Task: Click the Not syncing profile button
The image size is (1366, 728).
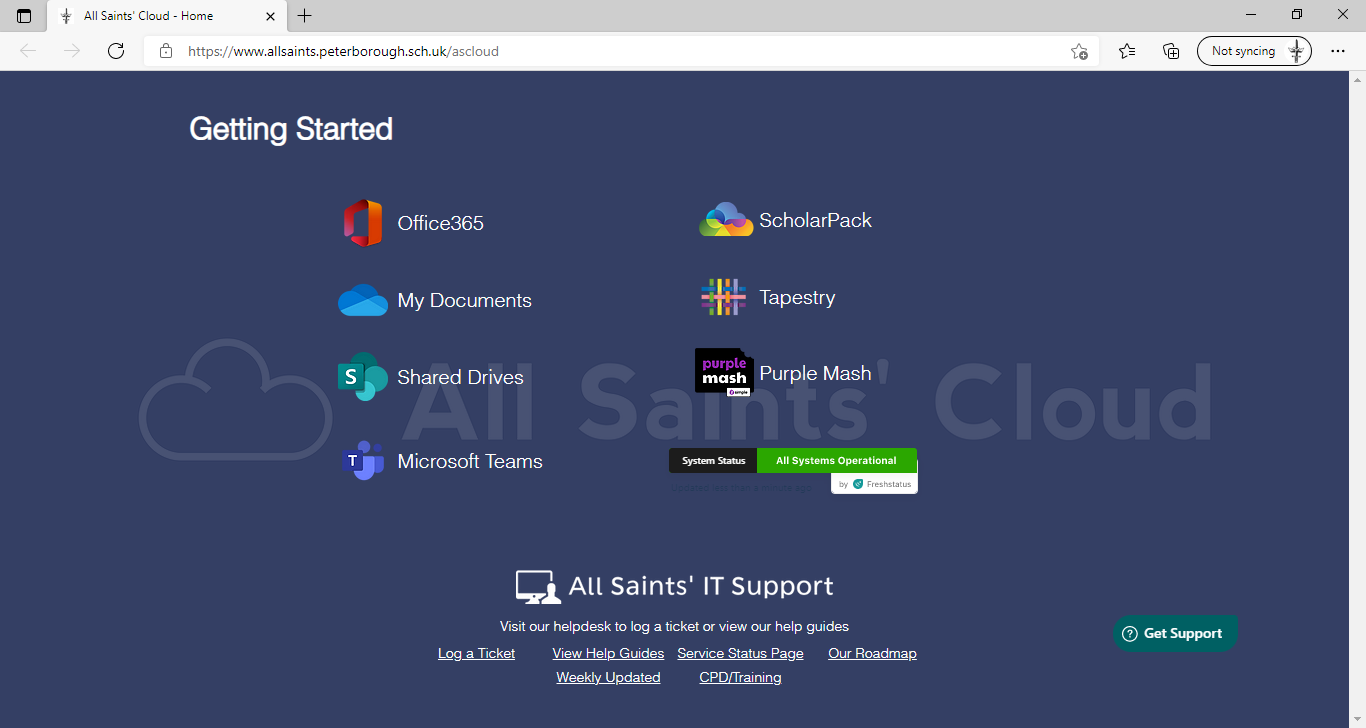Action: click(1254, 51)
